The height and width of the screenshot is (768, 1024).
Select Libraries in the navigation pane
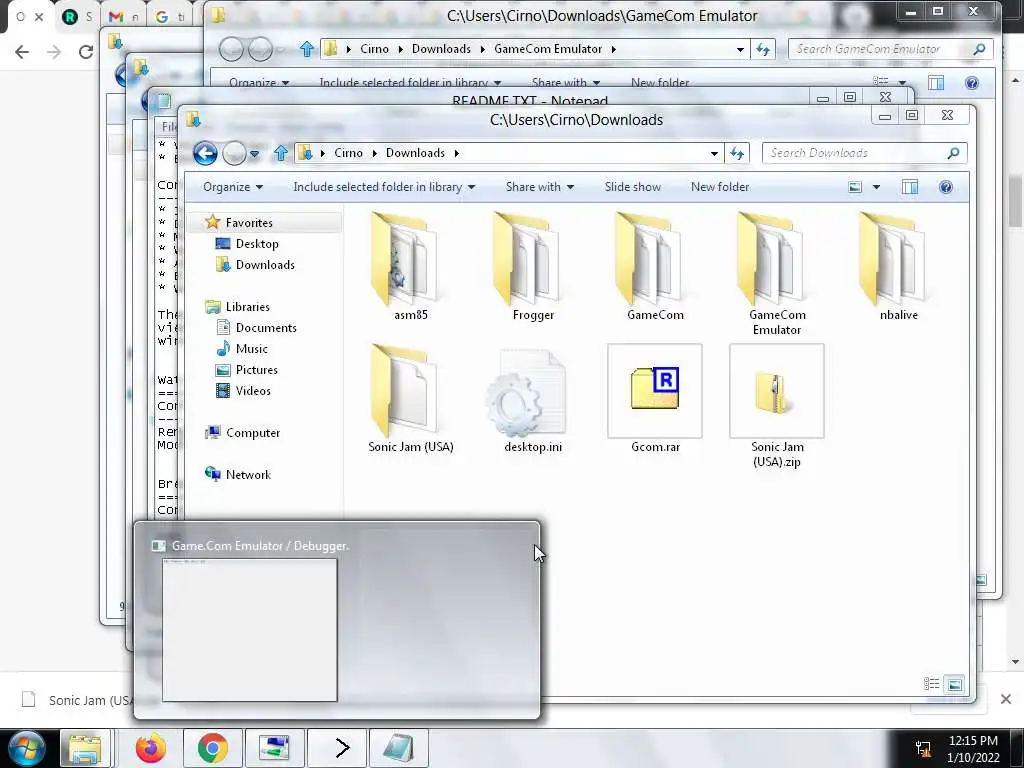[247, 307]
